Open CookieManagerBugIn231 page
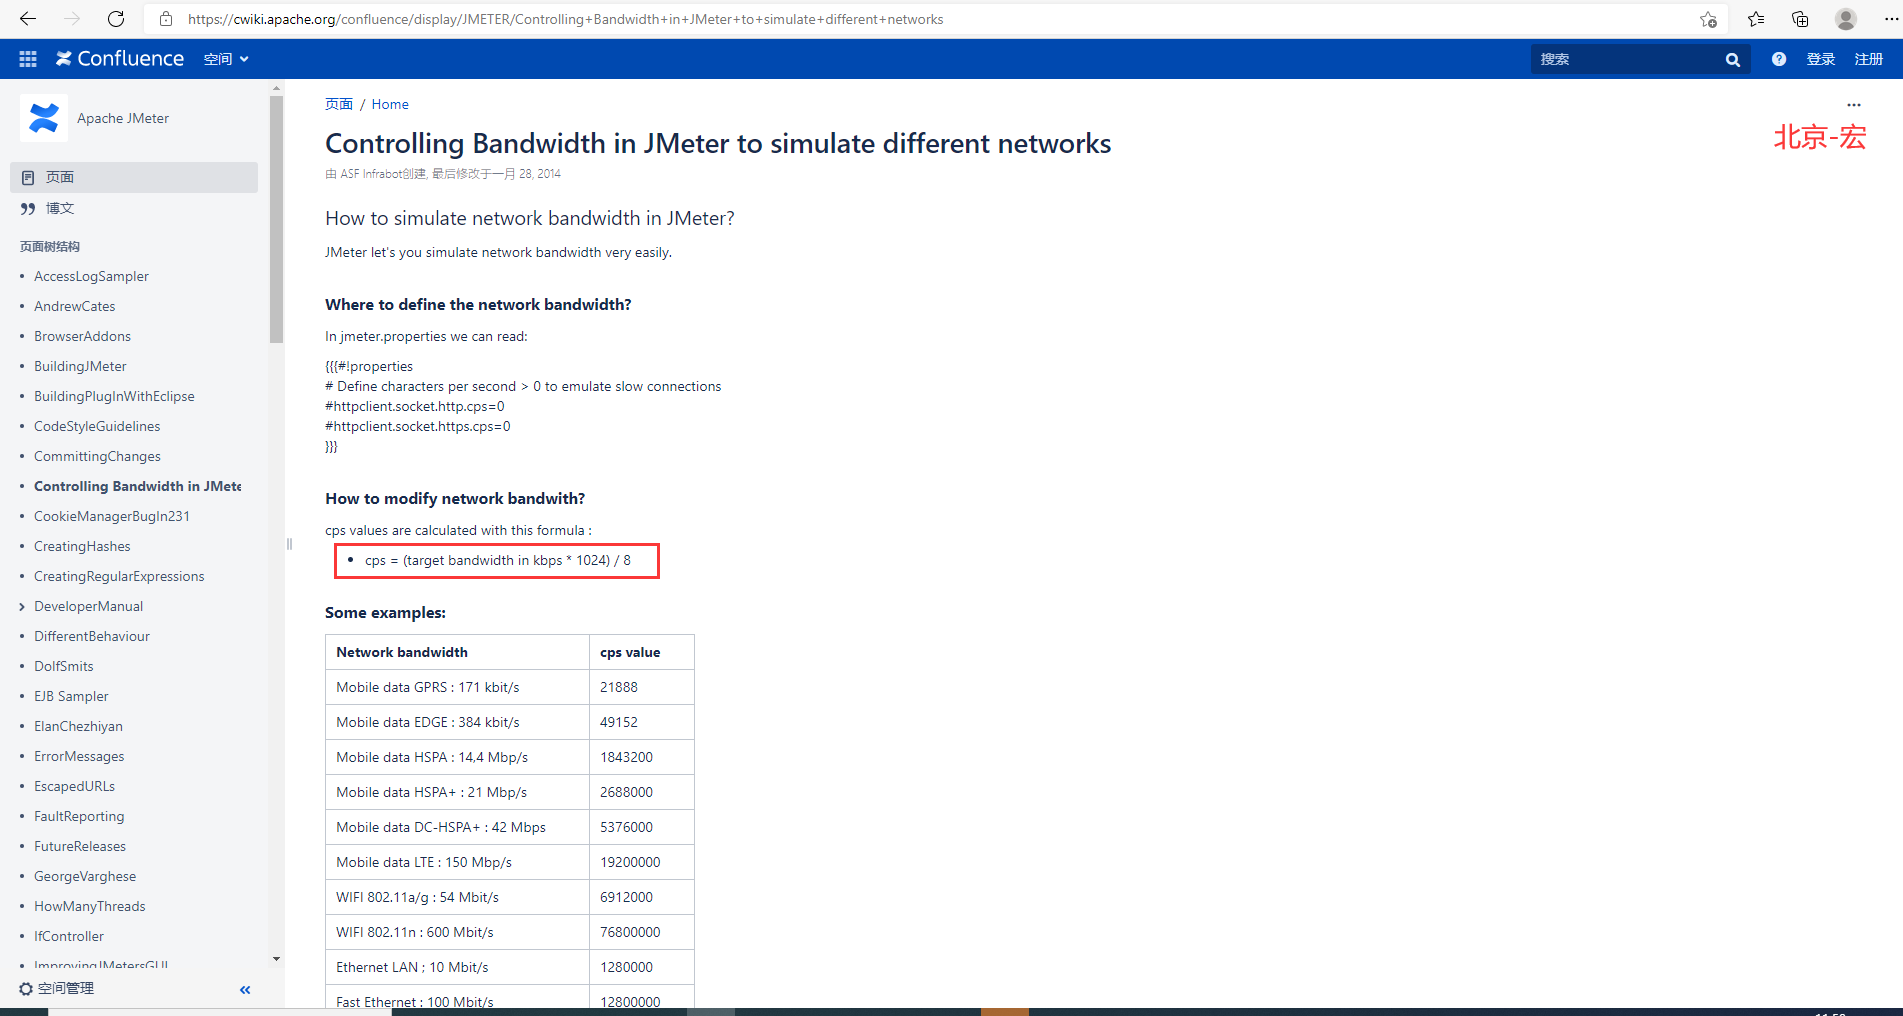The image size is (1903, 1016). point(112,516)
